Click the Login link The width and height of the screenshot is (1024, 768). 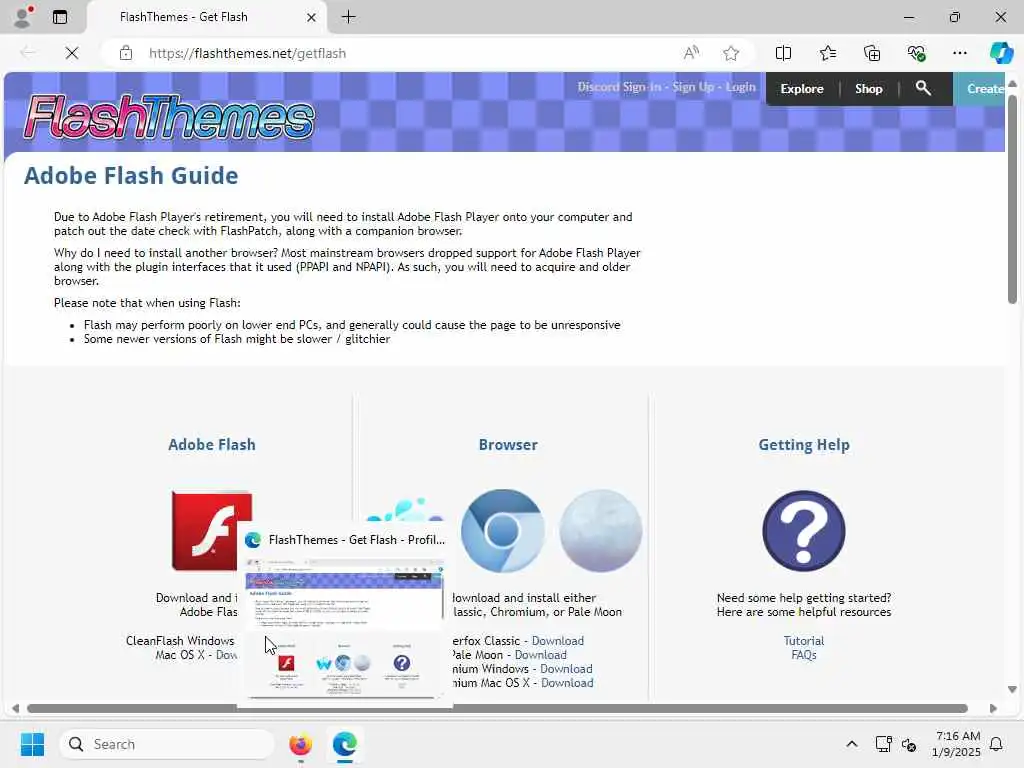[741, 87]
